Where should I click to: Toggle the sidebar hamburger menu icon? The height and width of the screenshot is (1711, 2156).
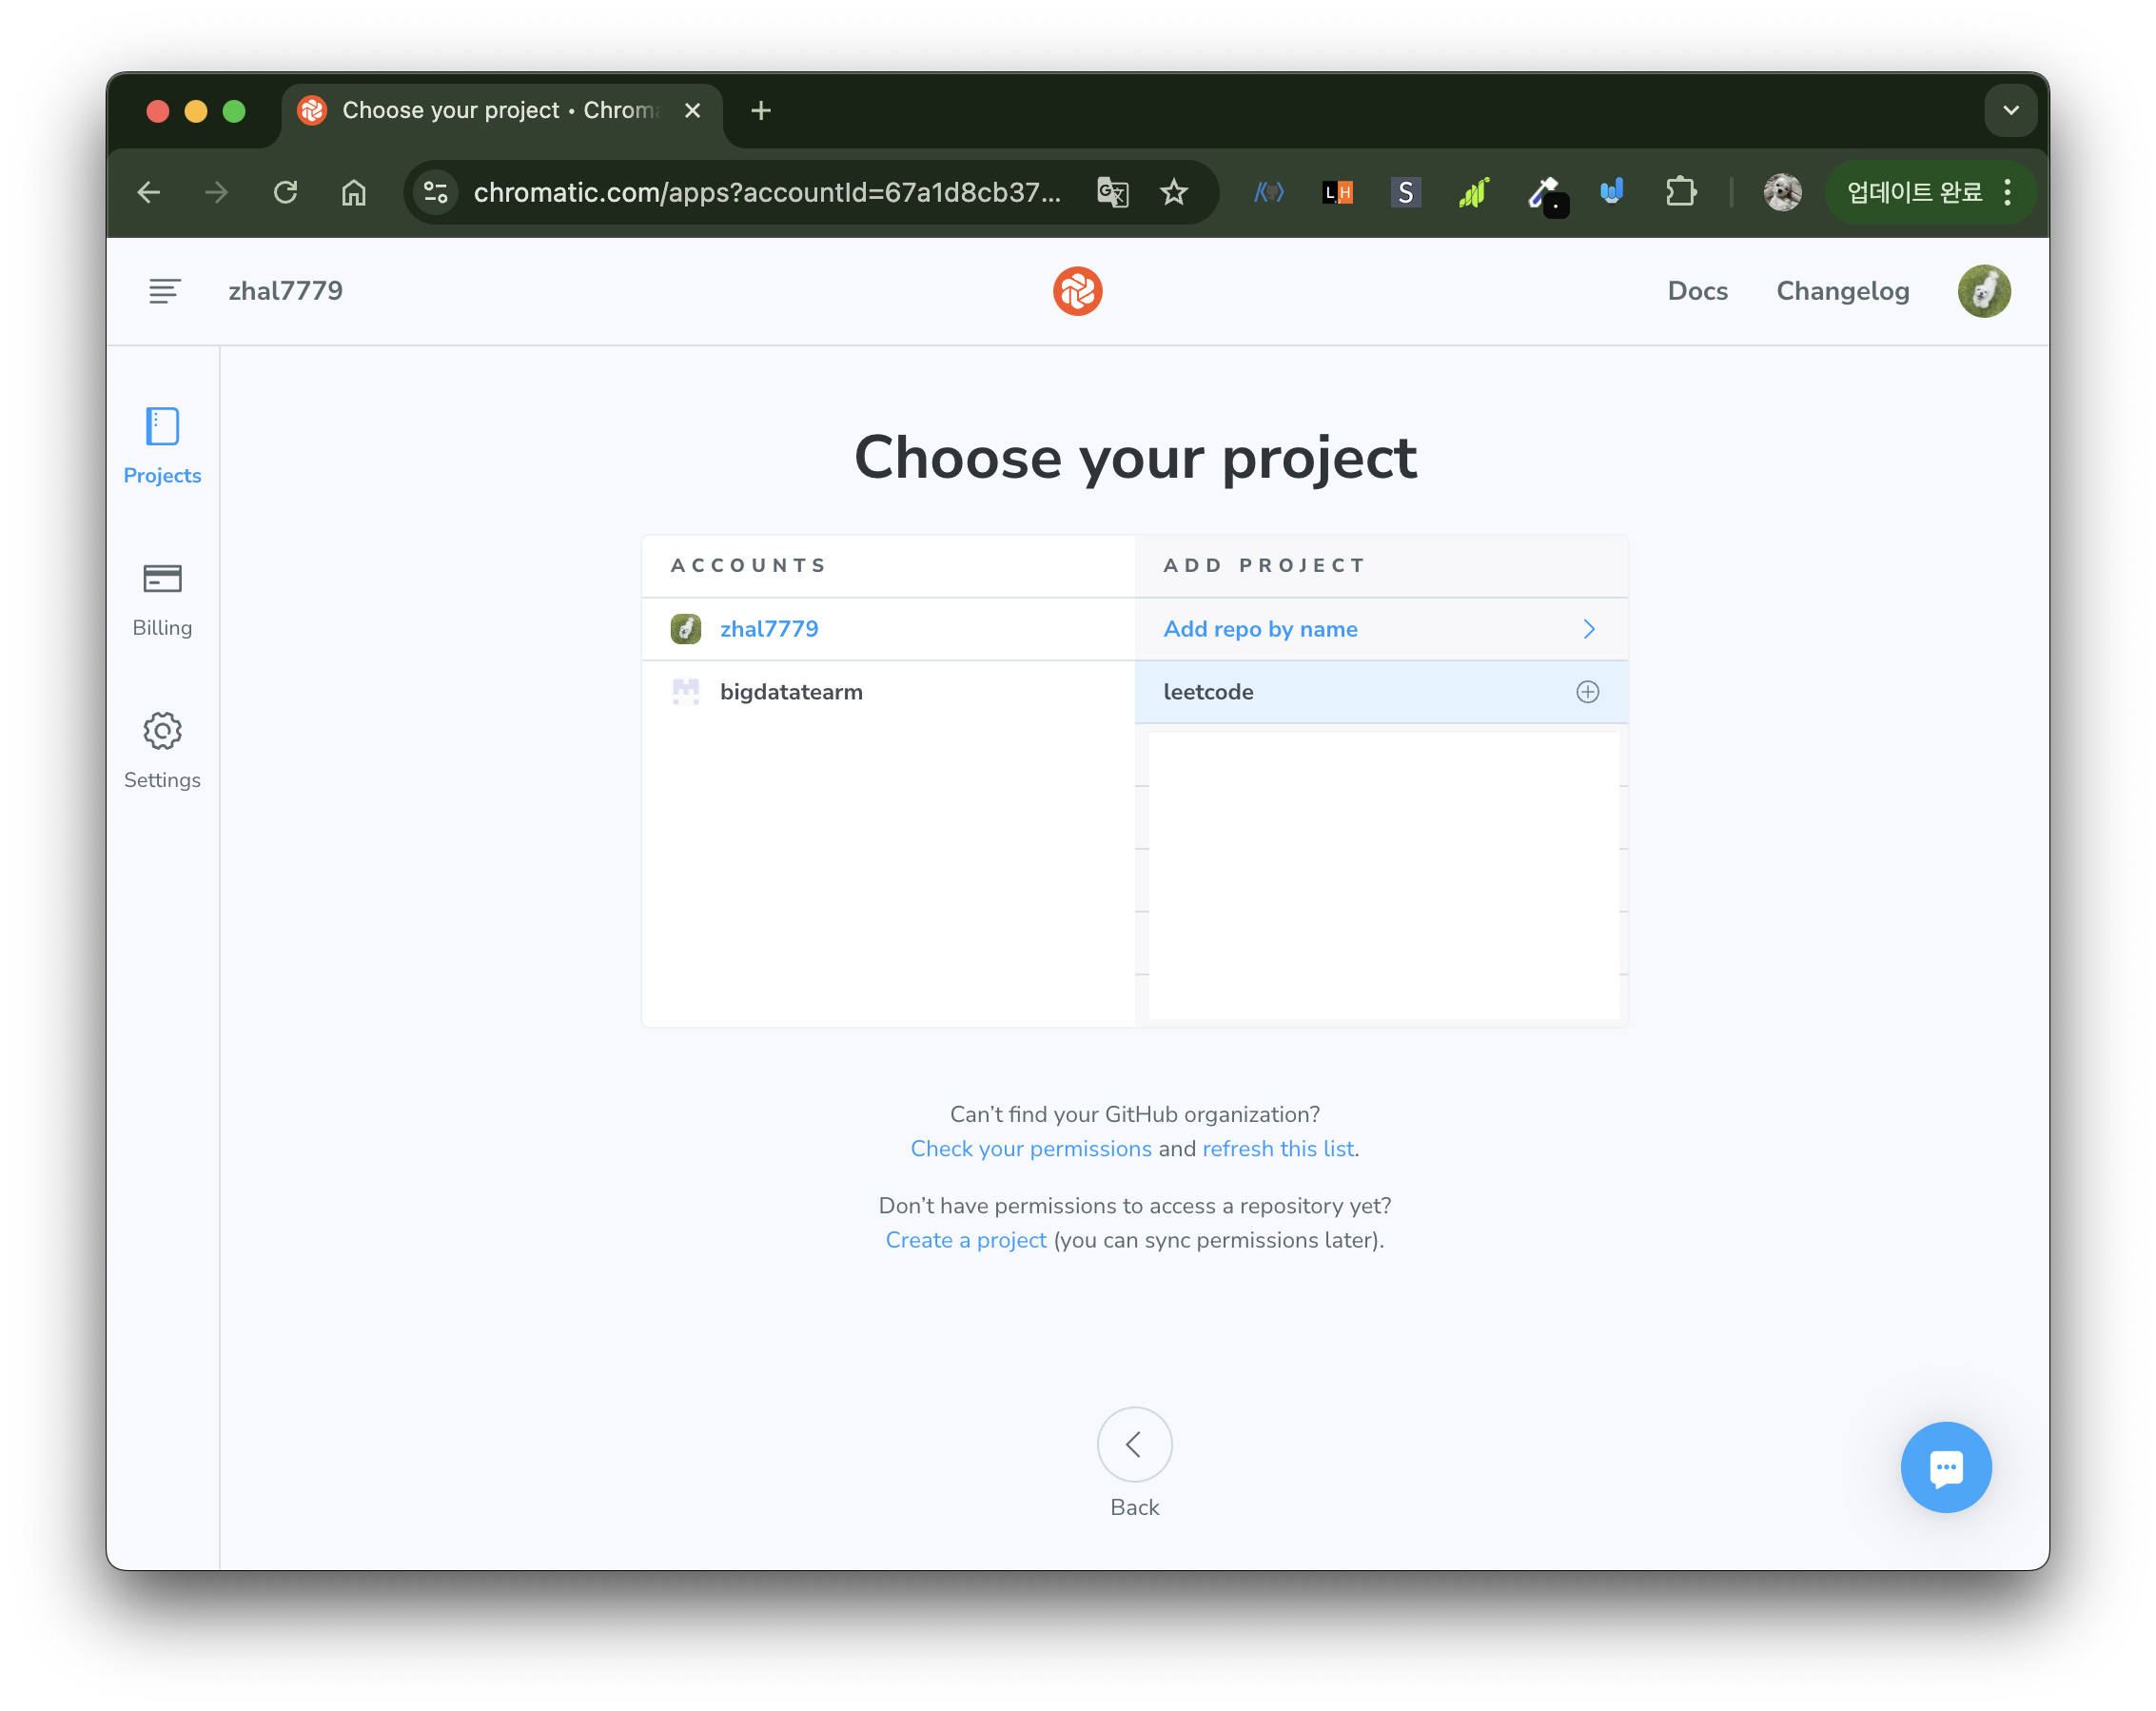coord(164,291)
